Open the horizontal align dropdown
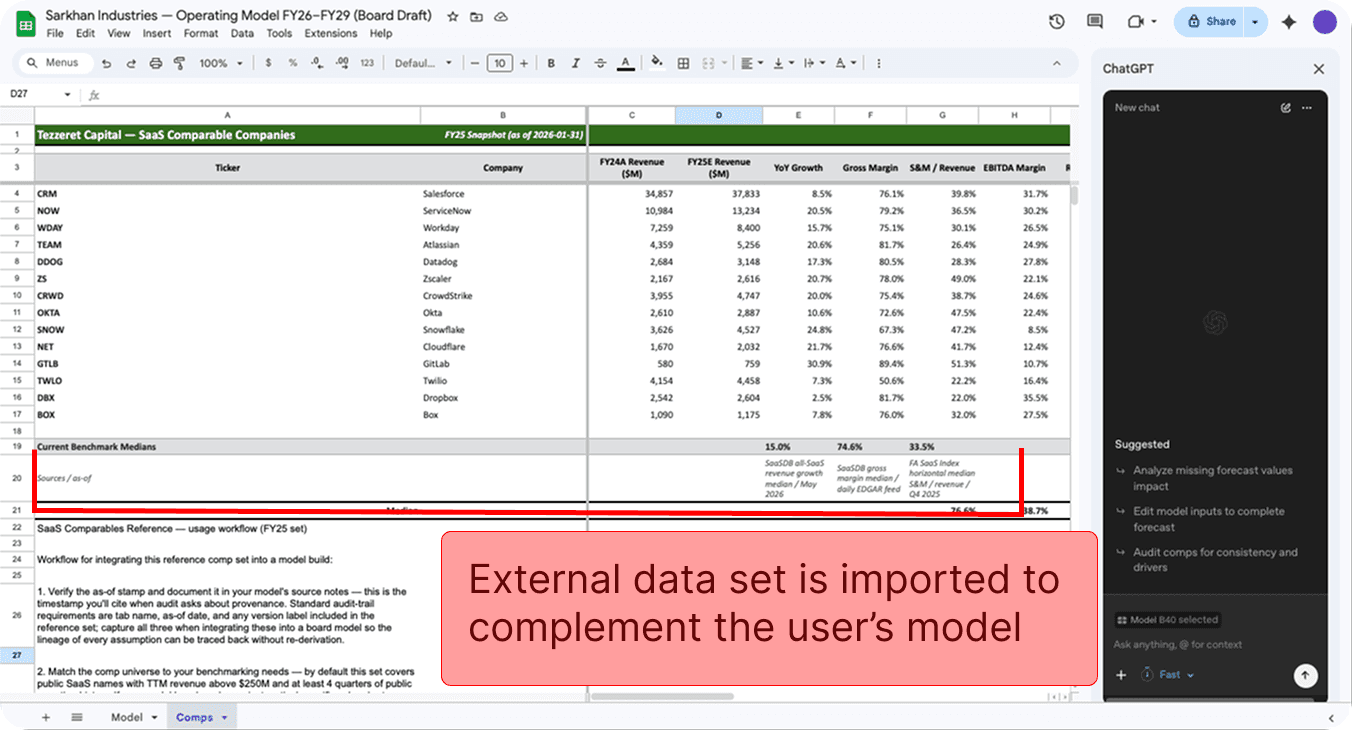Image resolution: width=1353 pixels, height=731 pixels. pos(751,63)
